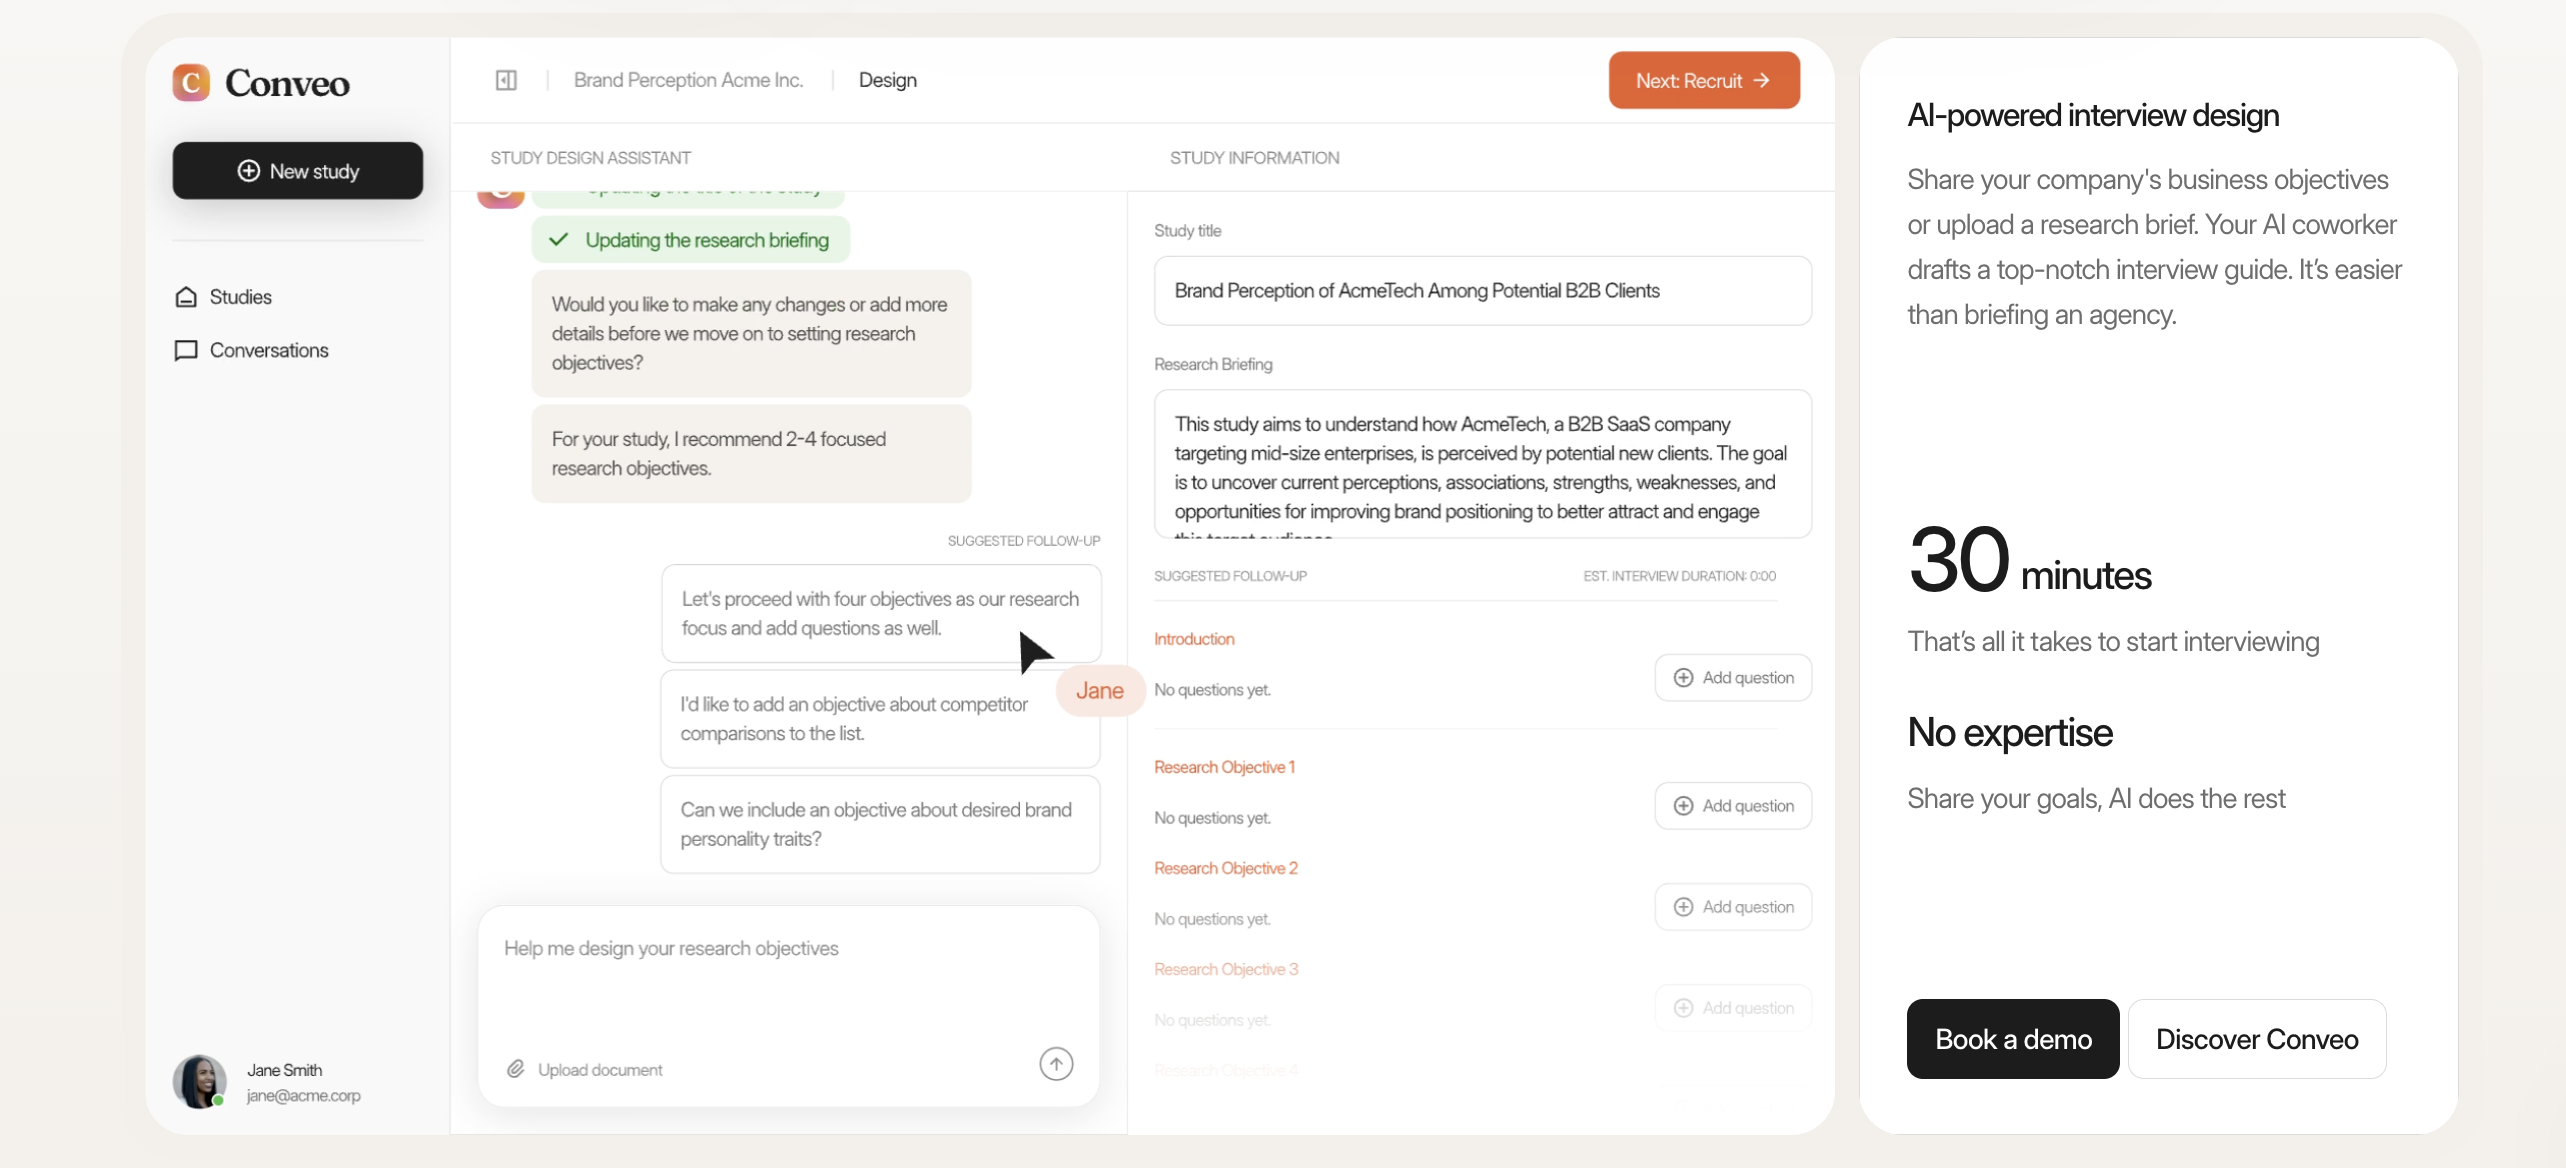Choose the competitor comparisons follow-up suggestion

point(854,719)
